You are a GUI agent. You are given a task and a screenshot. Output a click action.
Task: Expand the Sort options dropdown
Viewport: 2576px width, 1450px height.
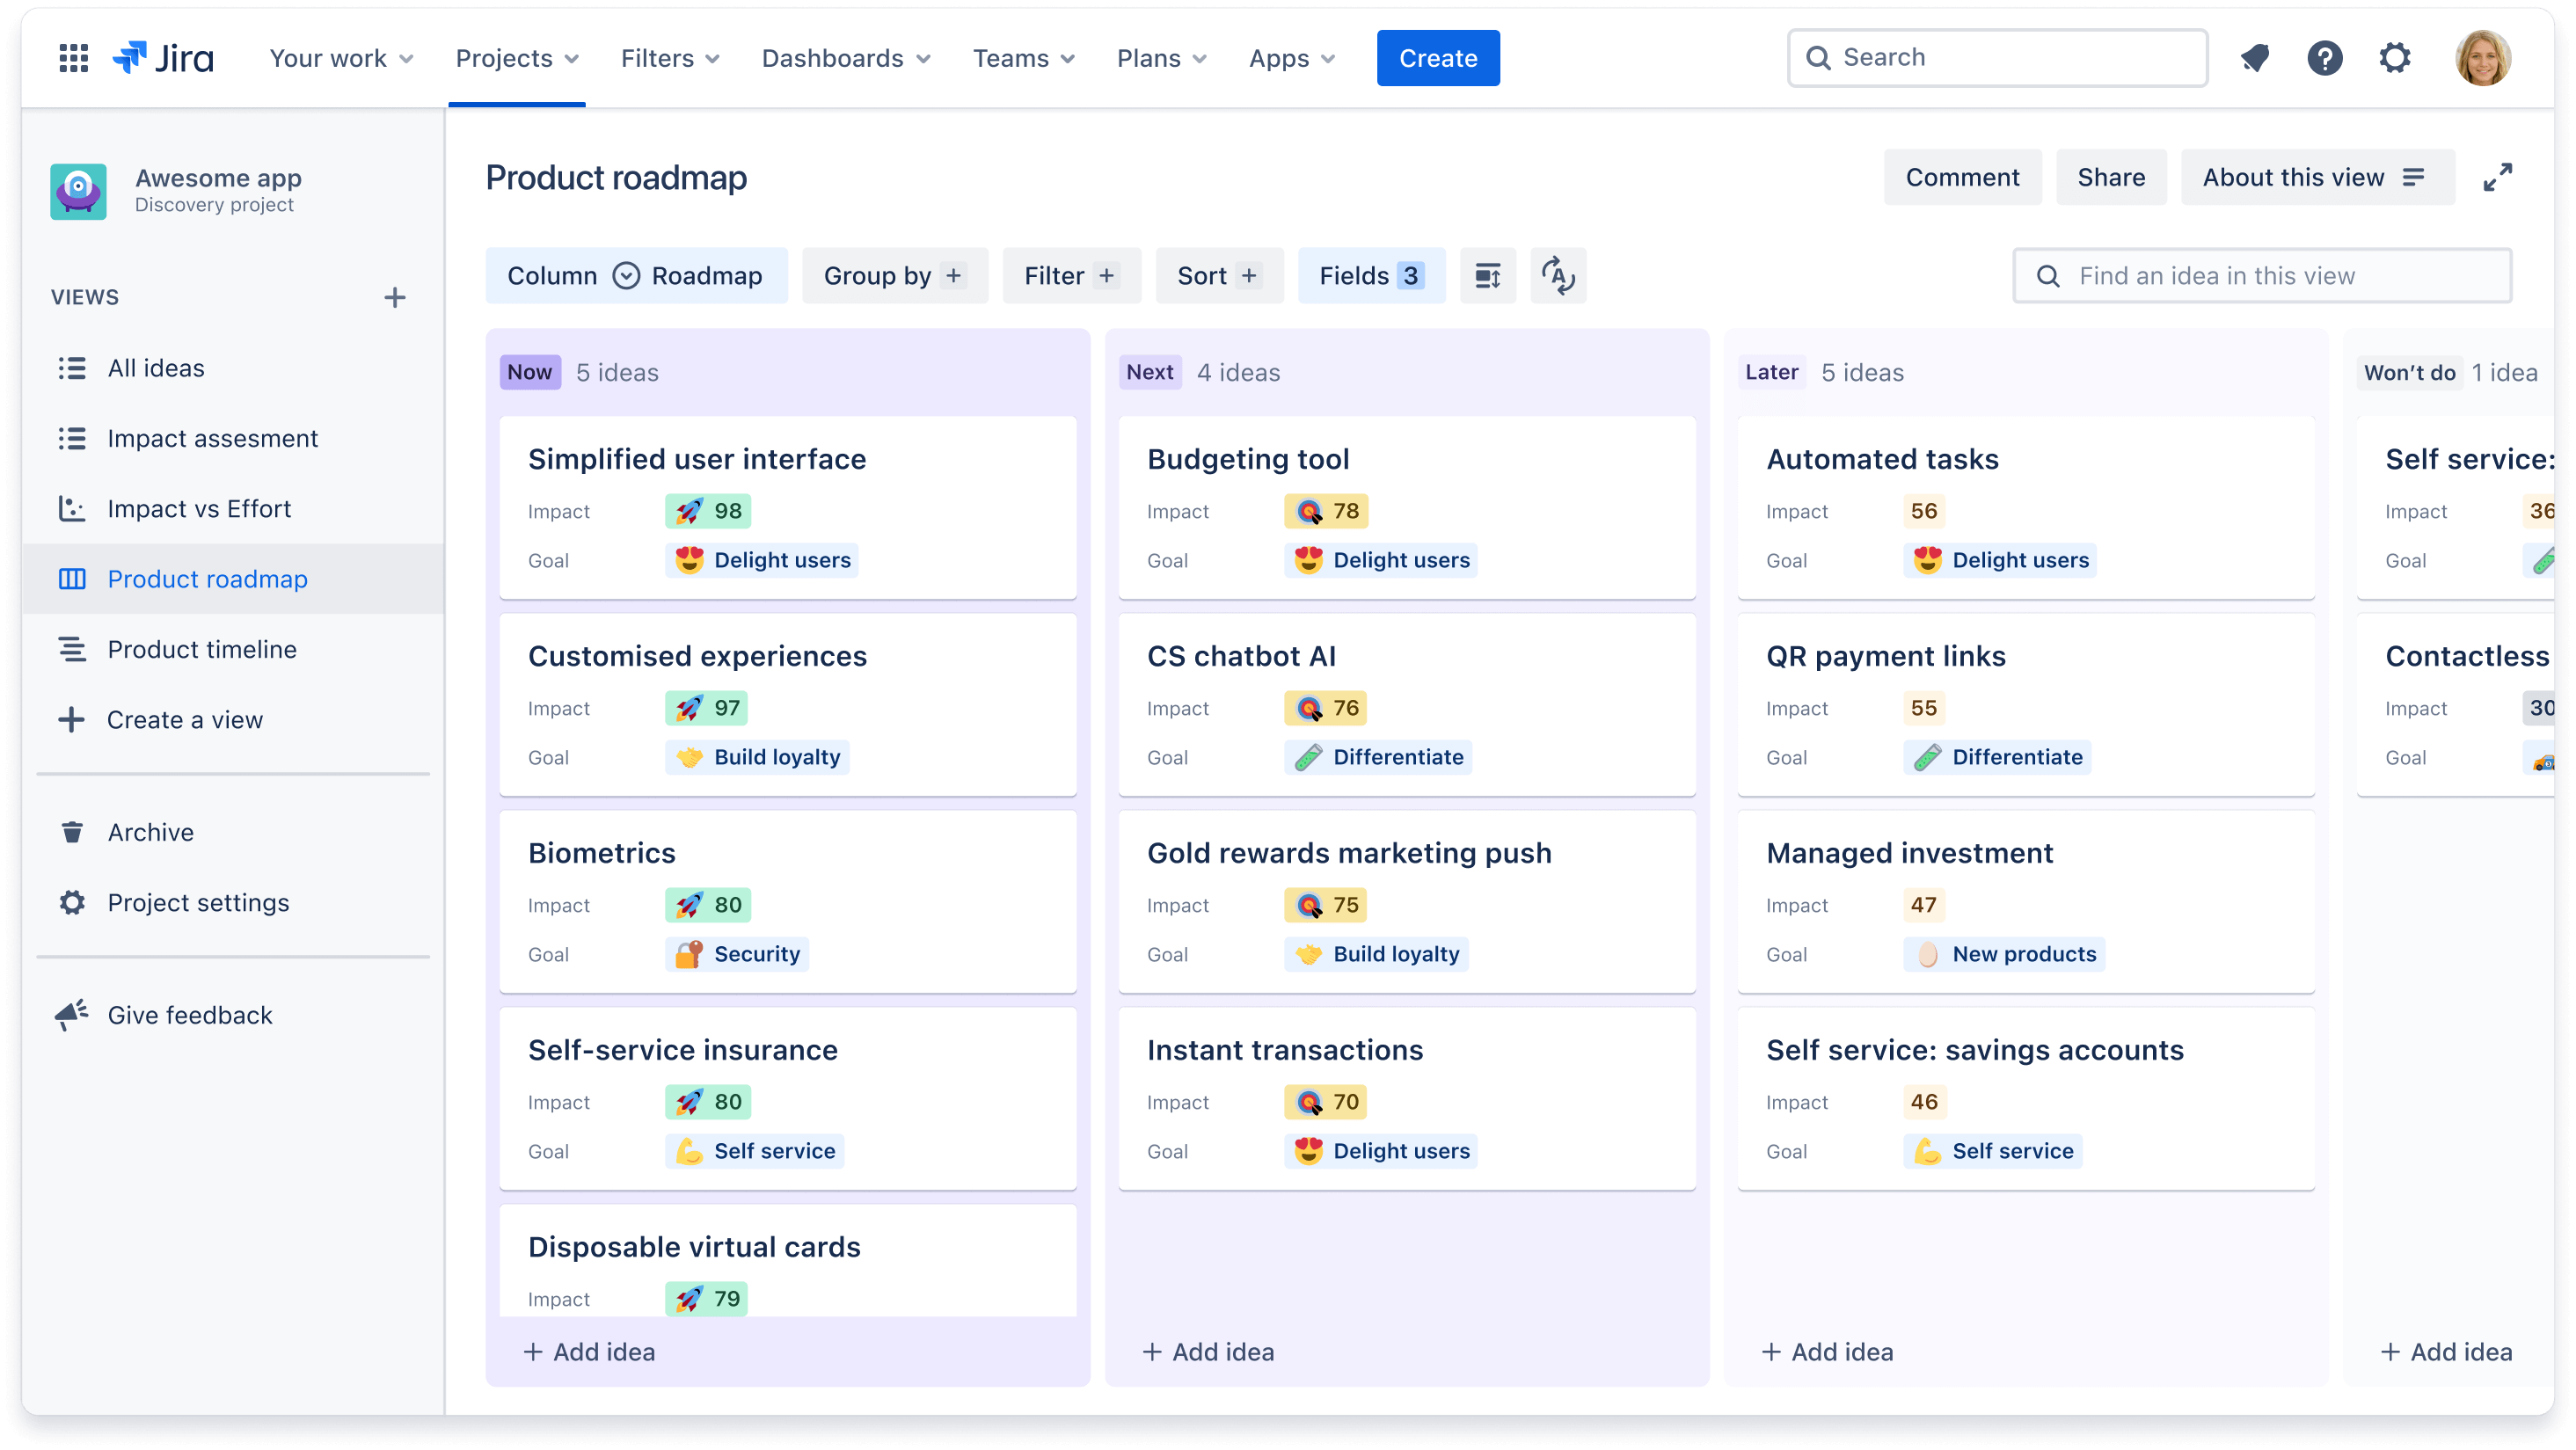point(1217,276)
